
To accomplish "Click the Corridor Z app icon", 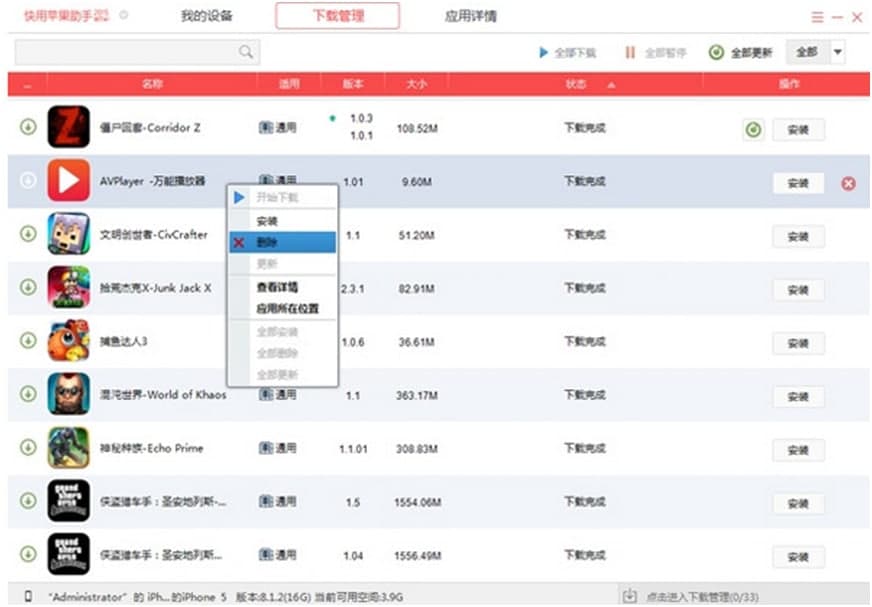I will (x=68, y=127).
